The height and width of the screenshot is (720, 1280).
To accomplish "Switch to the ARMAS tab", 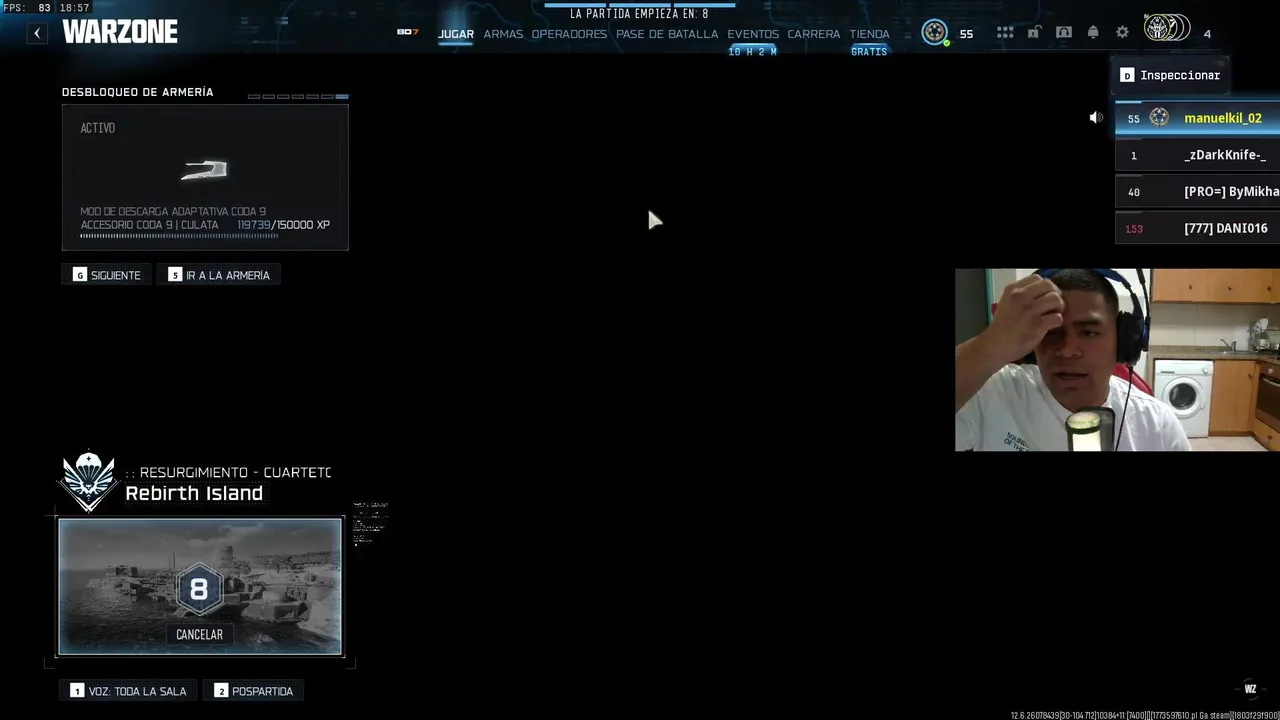I will pos(503,34).
